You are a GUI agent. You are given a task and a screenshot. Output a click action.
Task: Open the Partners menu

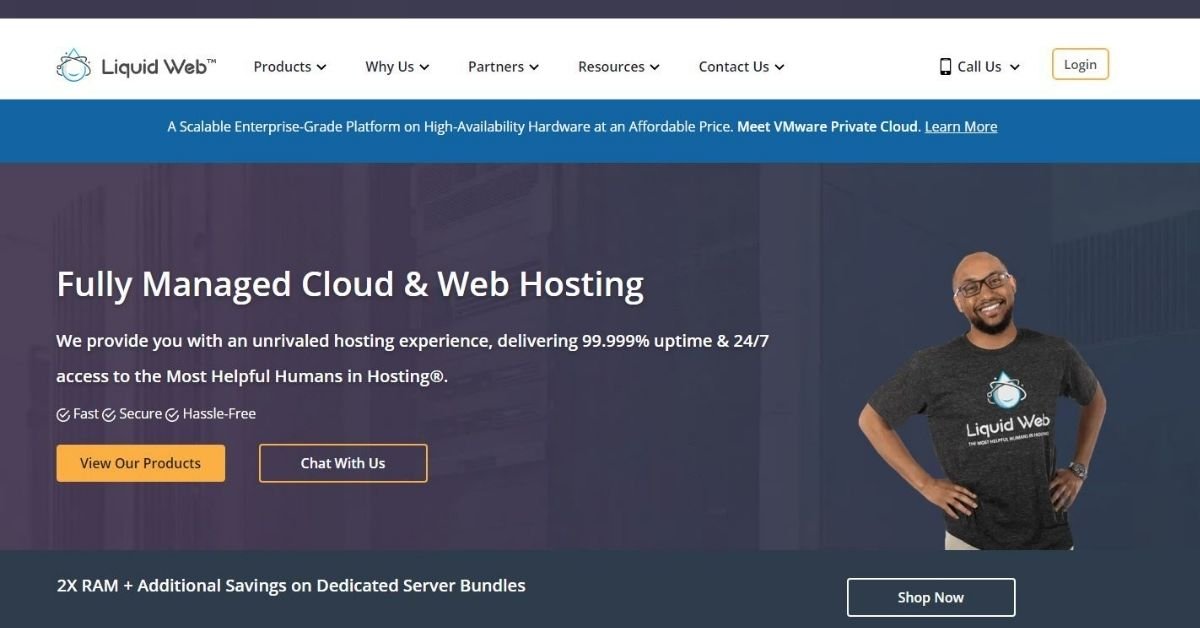point(503,67)
